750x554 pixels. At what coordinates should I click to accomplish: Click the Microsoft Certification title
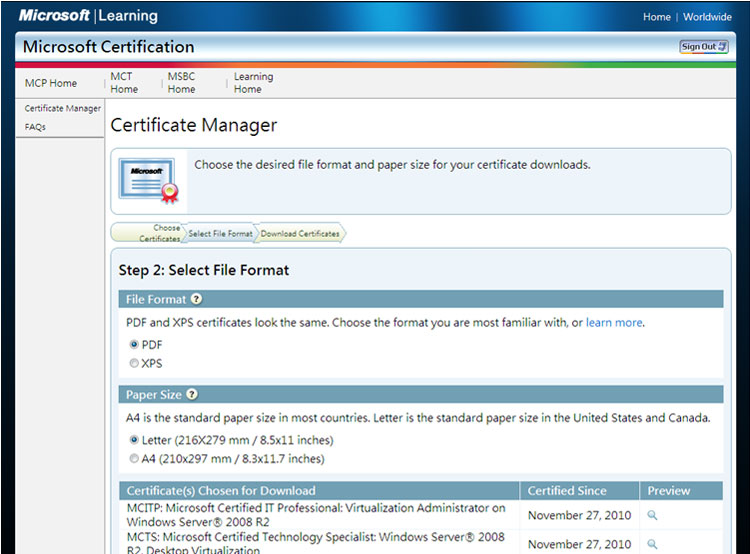tap(109, 46)
